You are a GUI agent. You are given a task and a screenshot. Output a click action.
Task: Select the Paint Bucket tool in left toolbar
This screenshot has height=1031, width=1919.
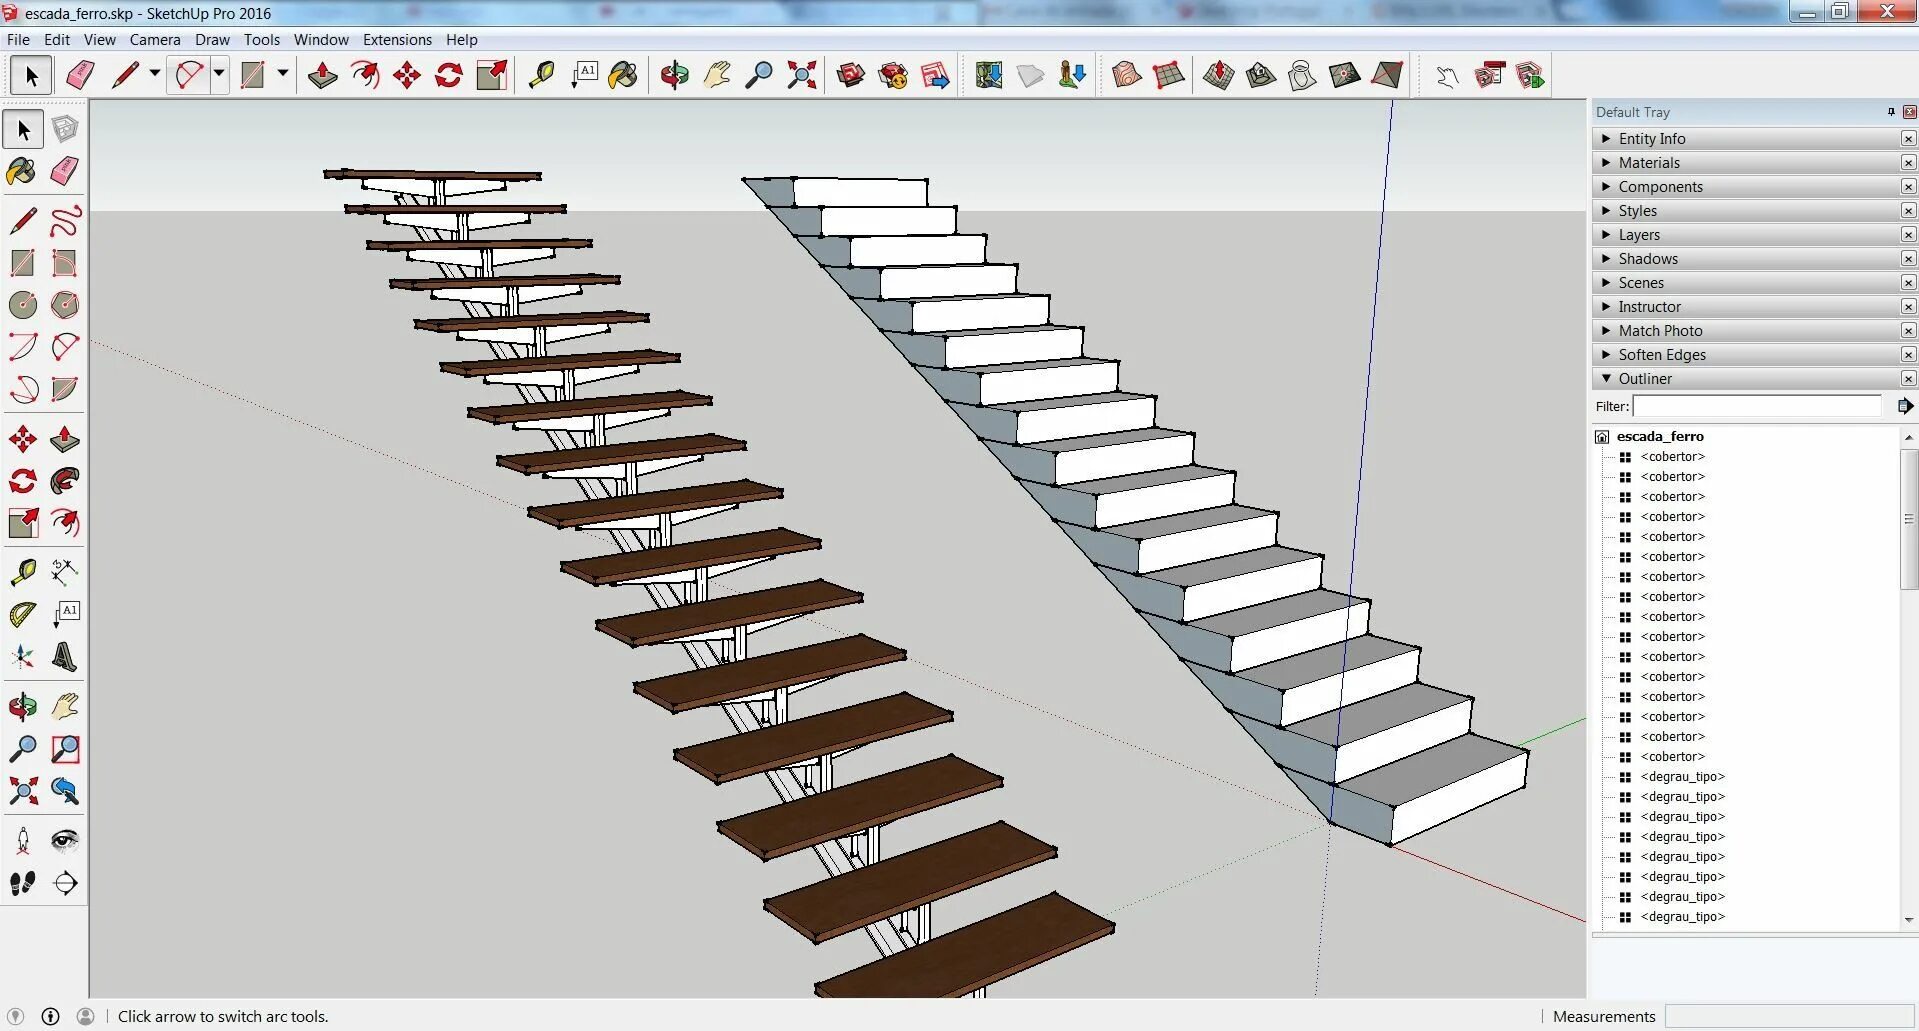(x=22, y=171)
